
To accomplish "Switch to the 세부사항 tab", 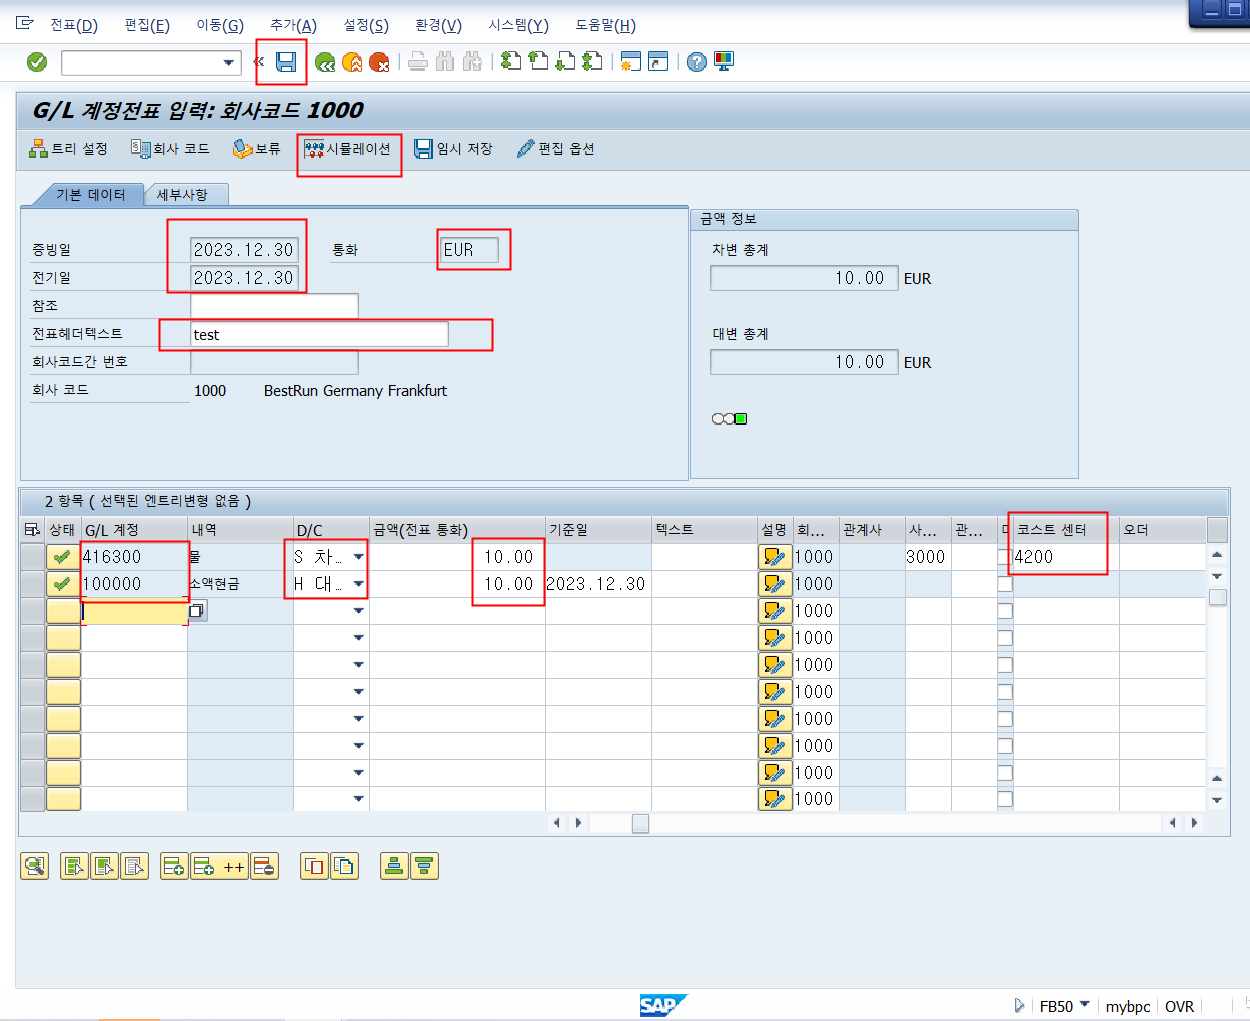I will [183, 195].
